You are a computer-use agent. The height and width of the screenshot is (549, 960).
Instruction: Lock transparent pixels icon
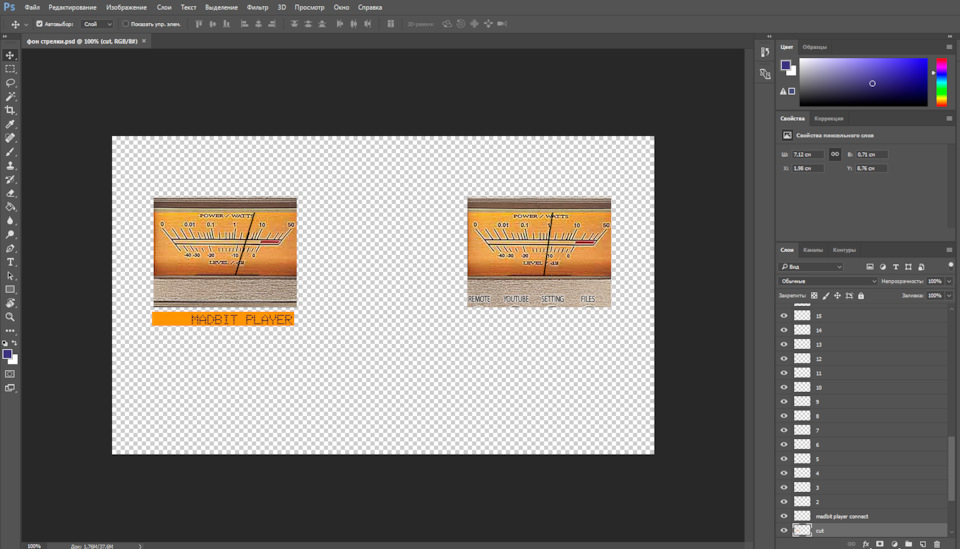[x=814, y=296]
